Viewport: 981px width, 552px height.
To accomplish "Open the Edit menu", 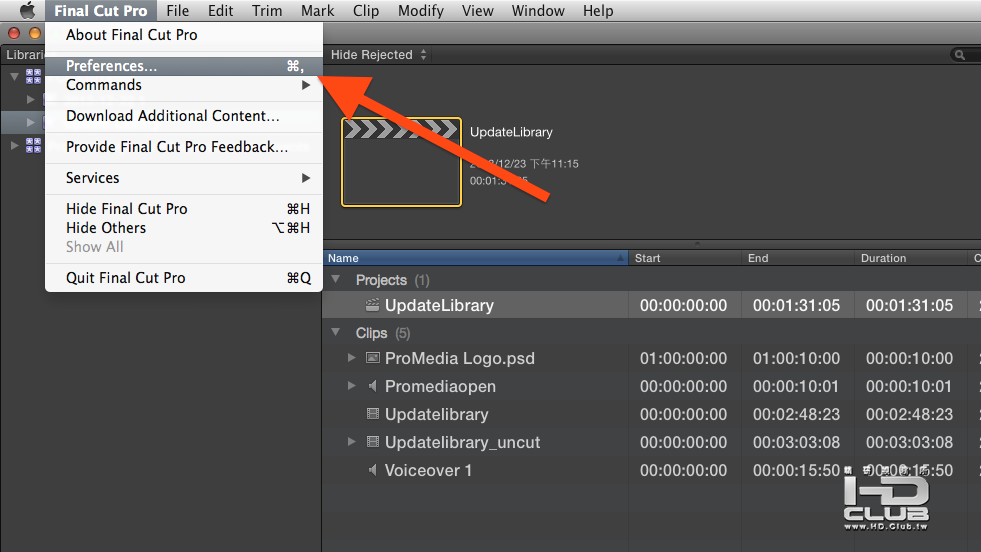I will coord(220,11).
